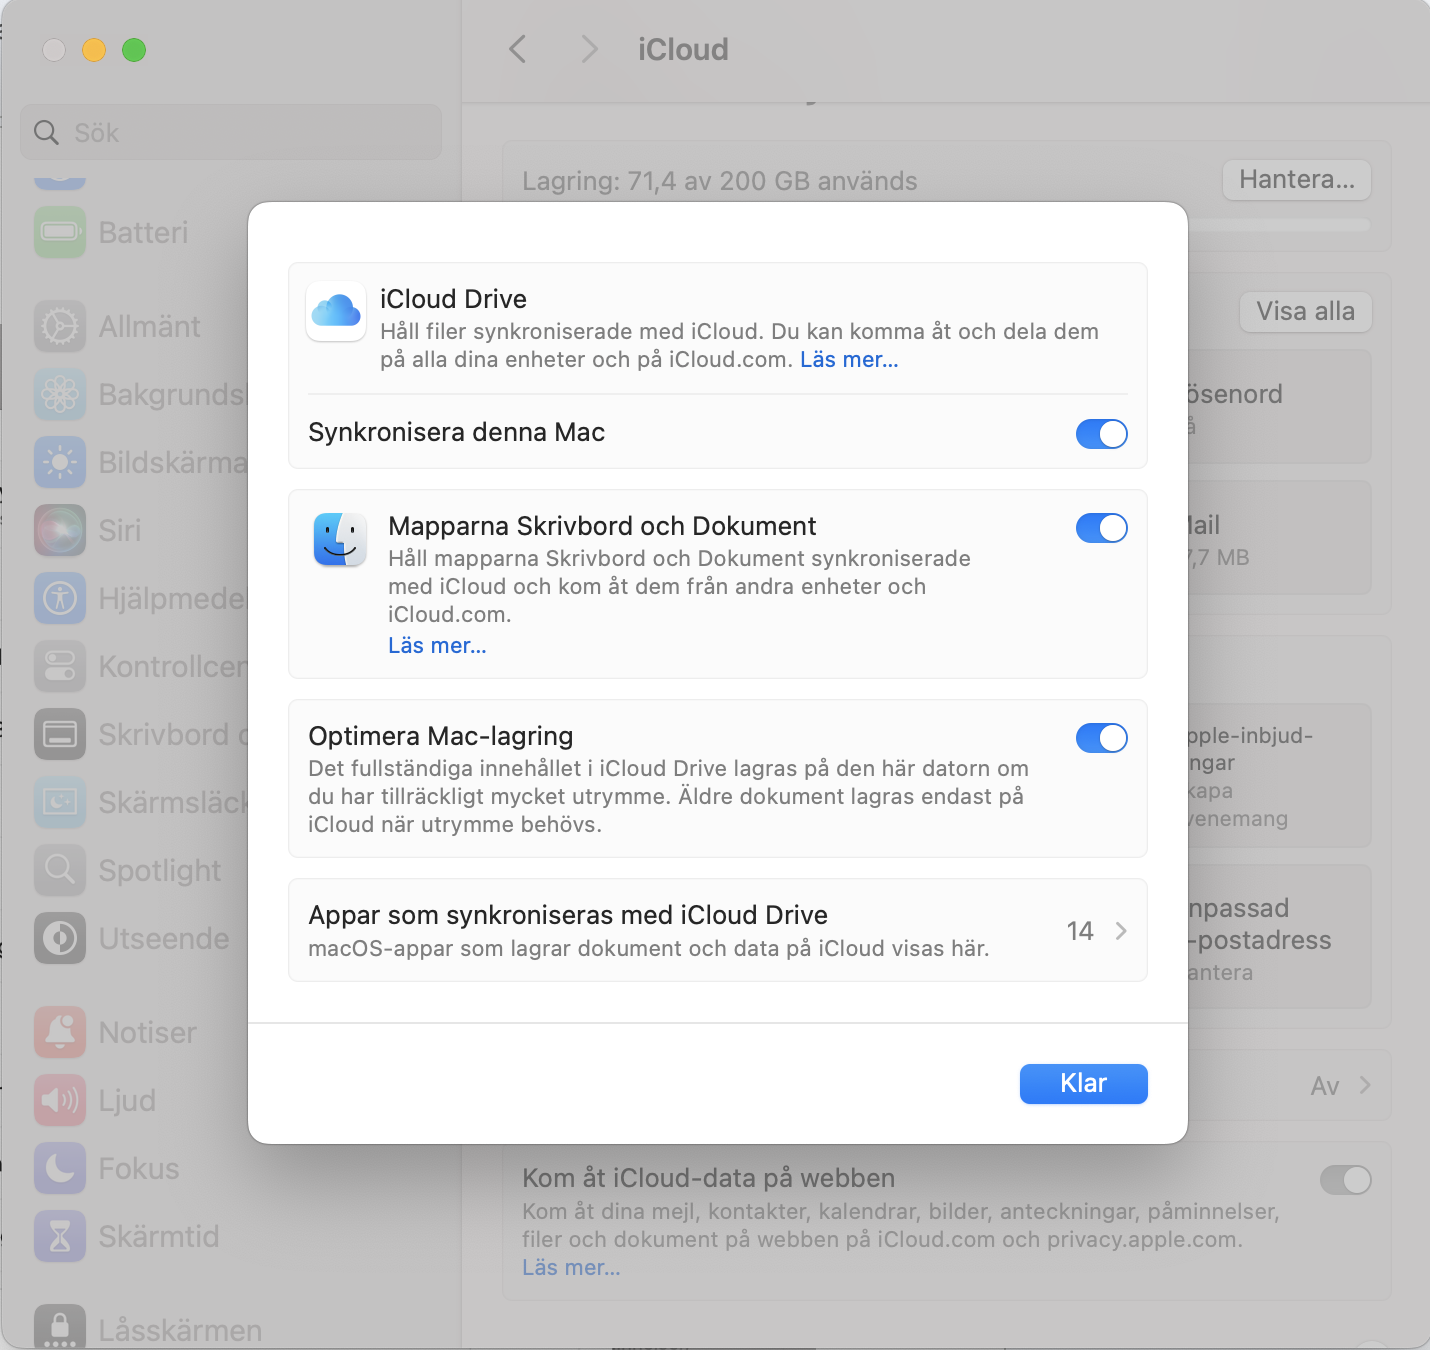This screenshot has width=1430, height=1350.
Task: Click the Bildskärmar sun icon
Action: [60, 462]
